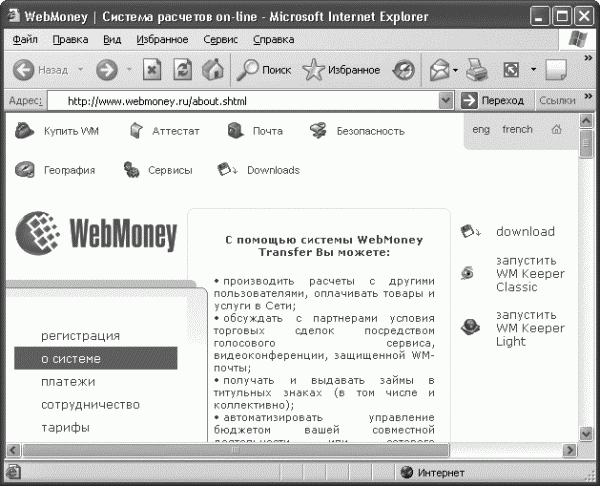Click the Сервисы gears icon
The image size is (600, 486).
(x=131, y=170)
